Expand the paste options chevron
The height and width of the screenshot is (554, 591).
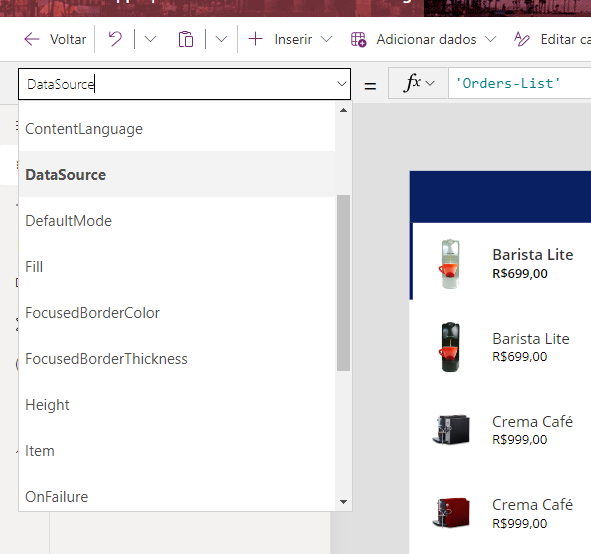[x=221, y=39]
